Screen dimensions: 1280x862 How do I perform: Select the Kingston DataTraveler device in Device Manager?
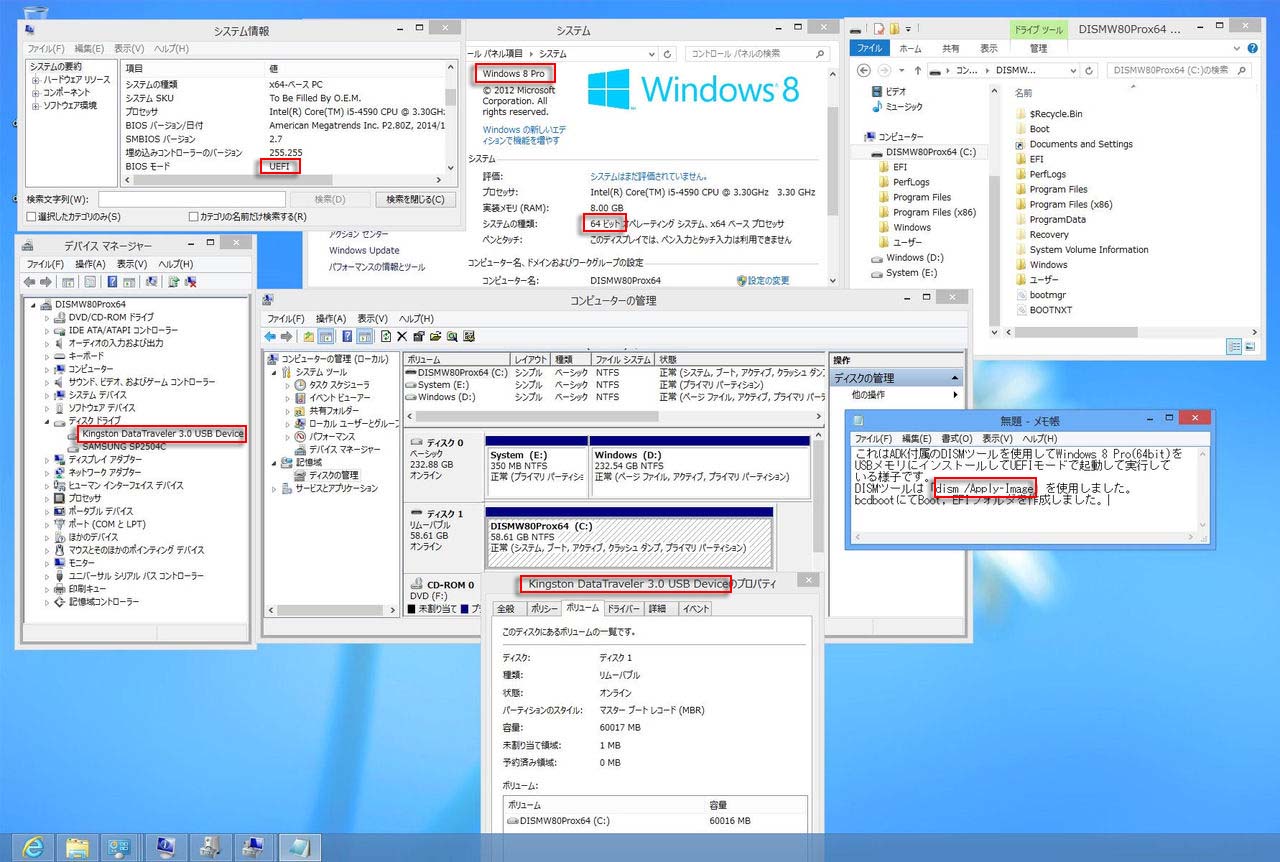point(164,434)
